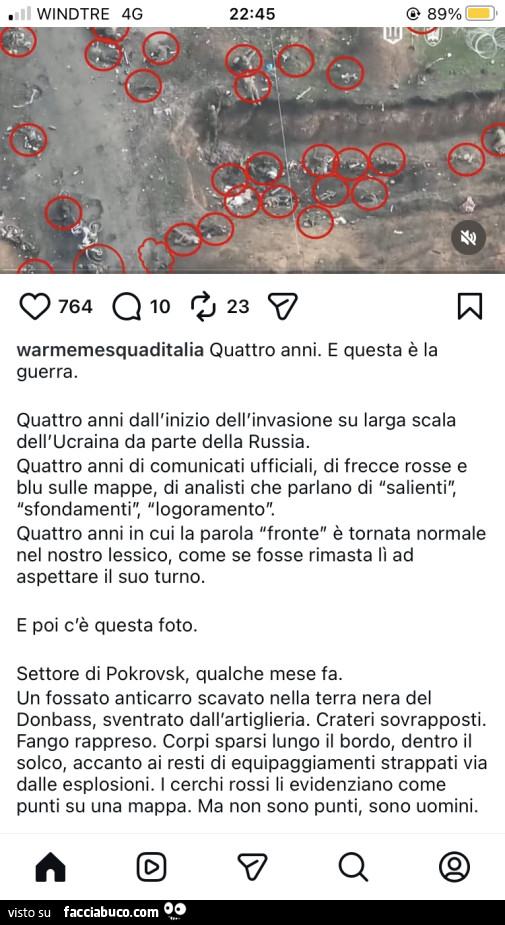Open warmemesquaditalia profile from username
505x925 pixels.
(x=111, y=350)
